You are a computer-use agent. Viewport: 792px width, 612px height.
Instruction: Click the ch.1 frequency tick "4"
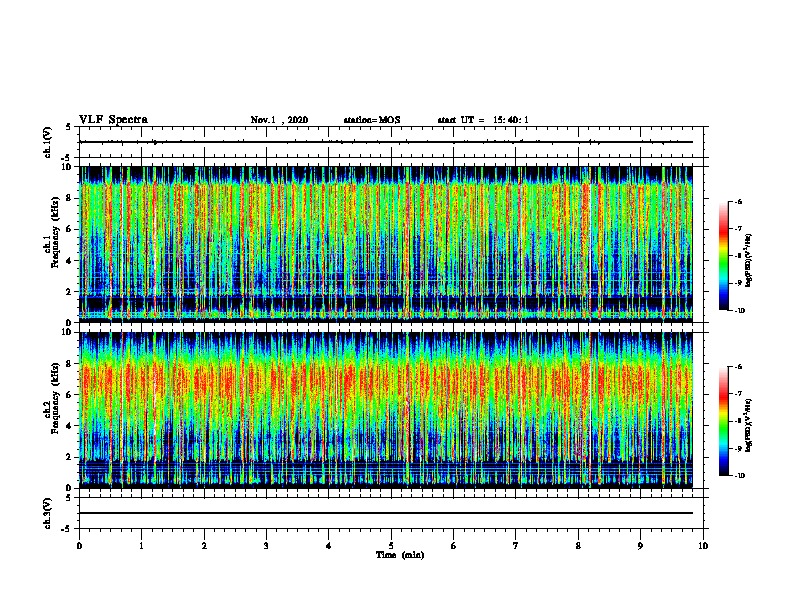tap(69, 261)
